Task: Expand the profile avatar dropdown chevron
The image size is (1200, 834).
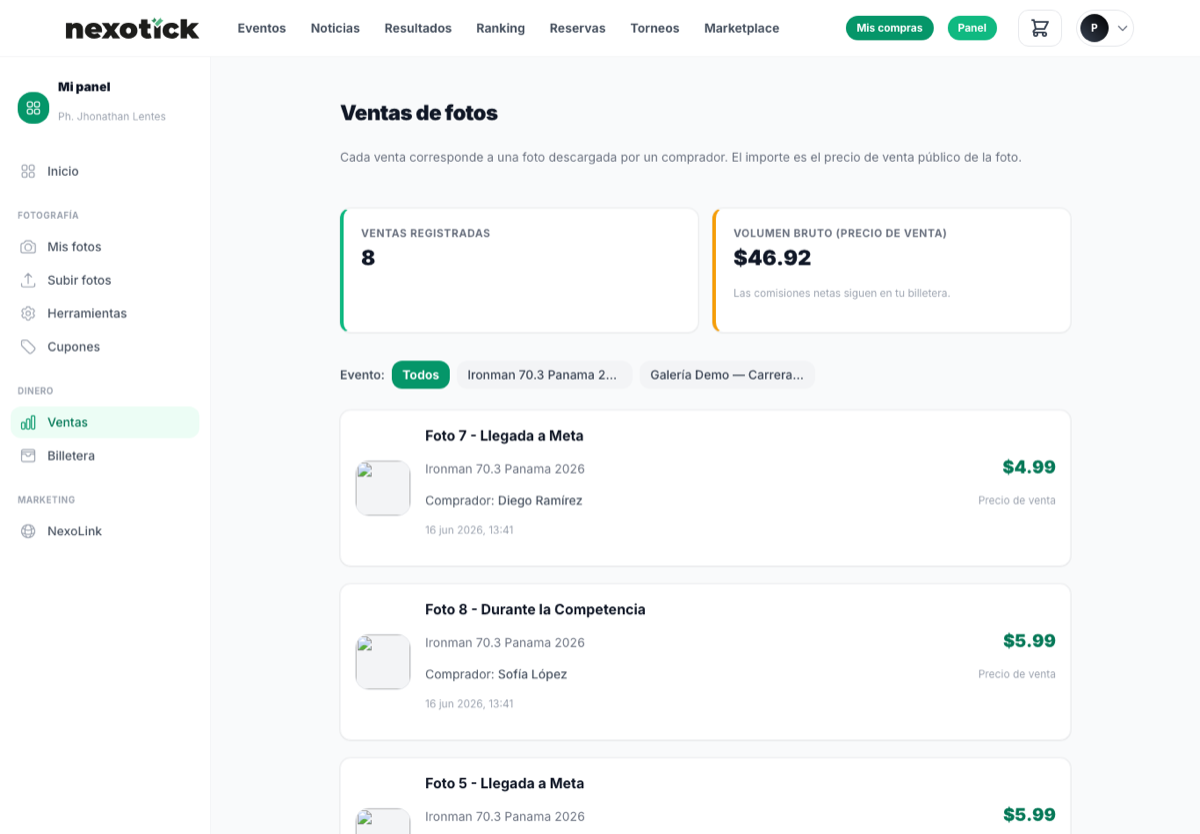Action: 1122,28
